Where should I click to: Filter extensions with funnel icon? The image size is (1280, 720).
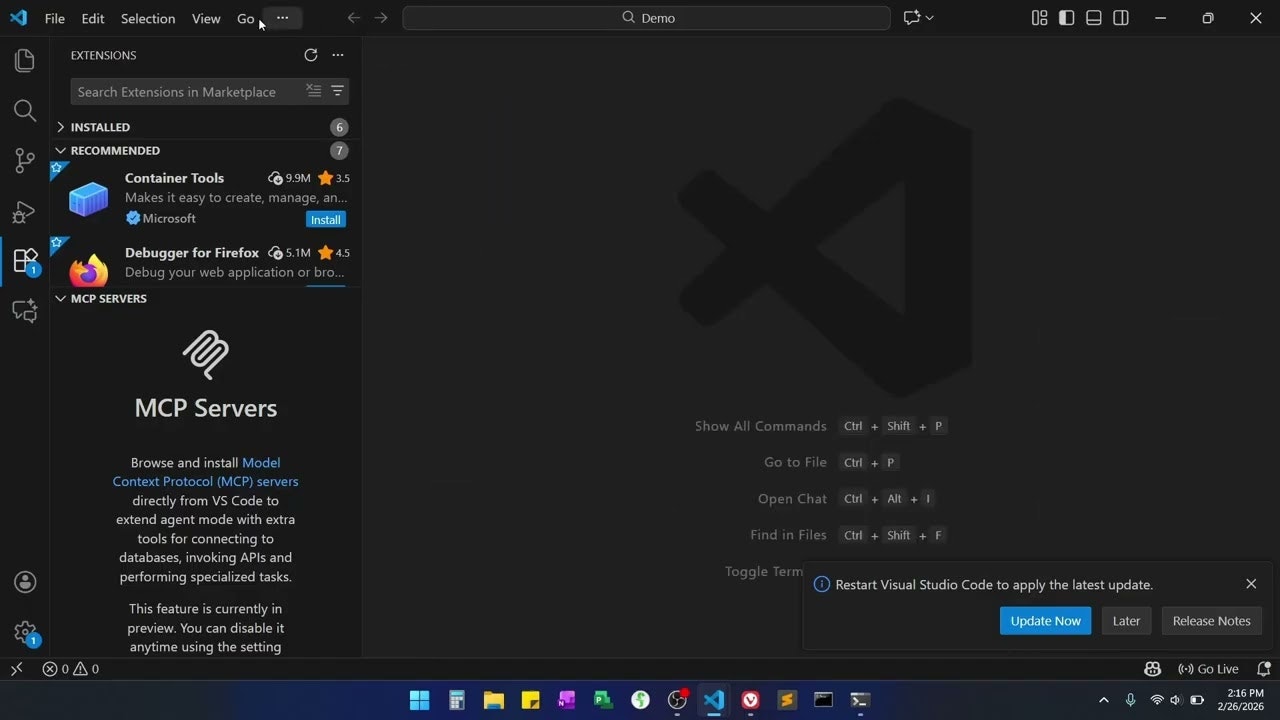pyautogui.click(x=338, y=91)
